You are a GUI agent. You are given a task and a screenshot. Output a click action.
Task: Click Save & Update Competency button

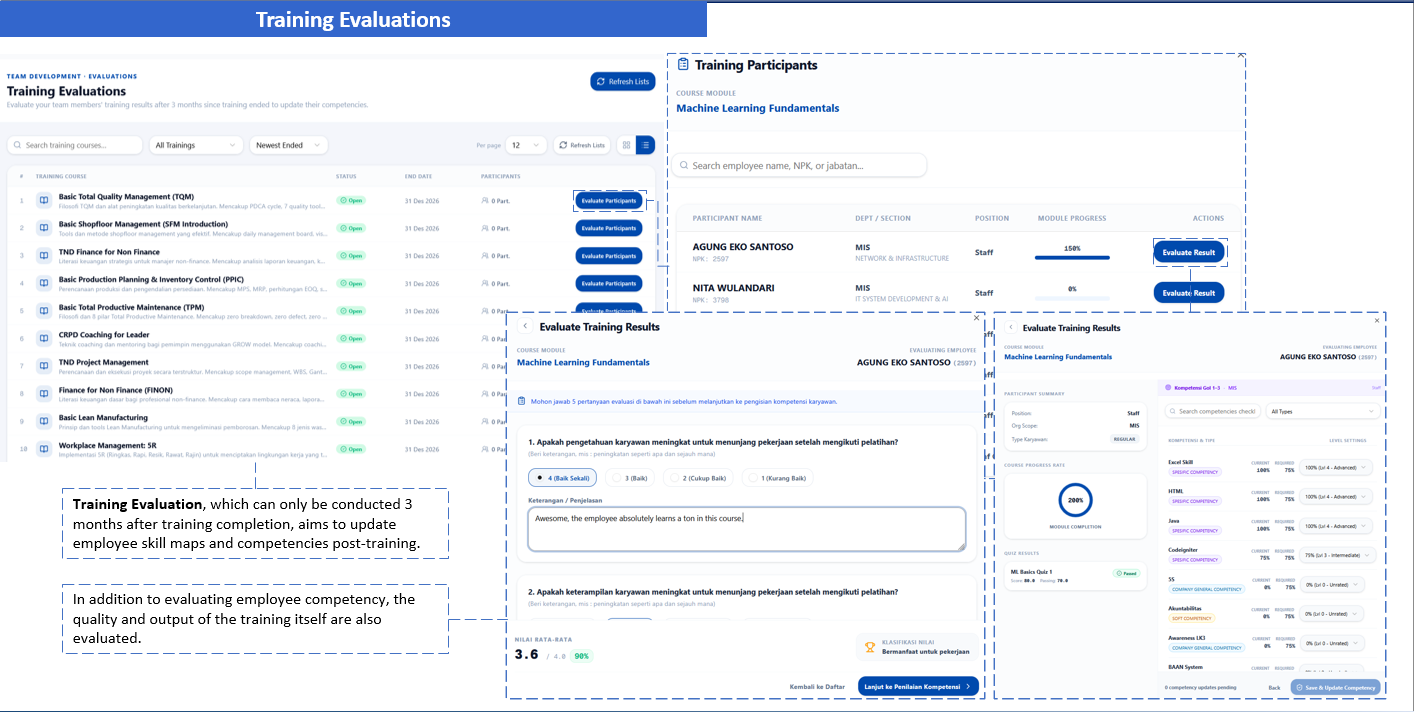pos(1336,687)
